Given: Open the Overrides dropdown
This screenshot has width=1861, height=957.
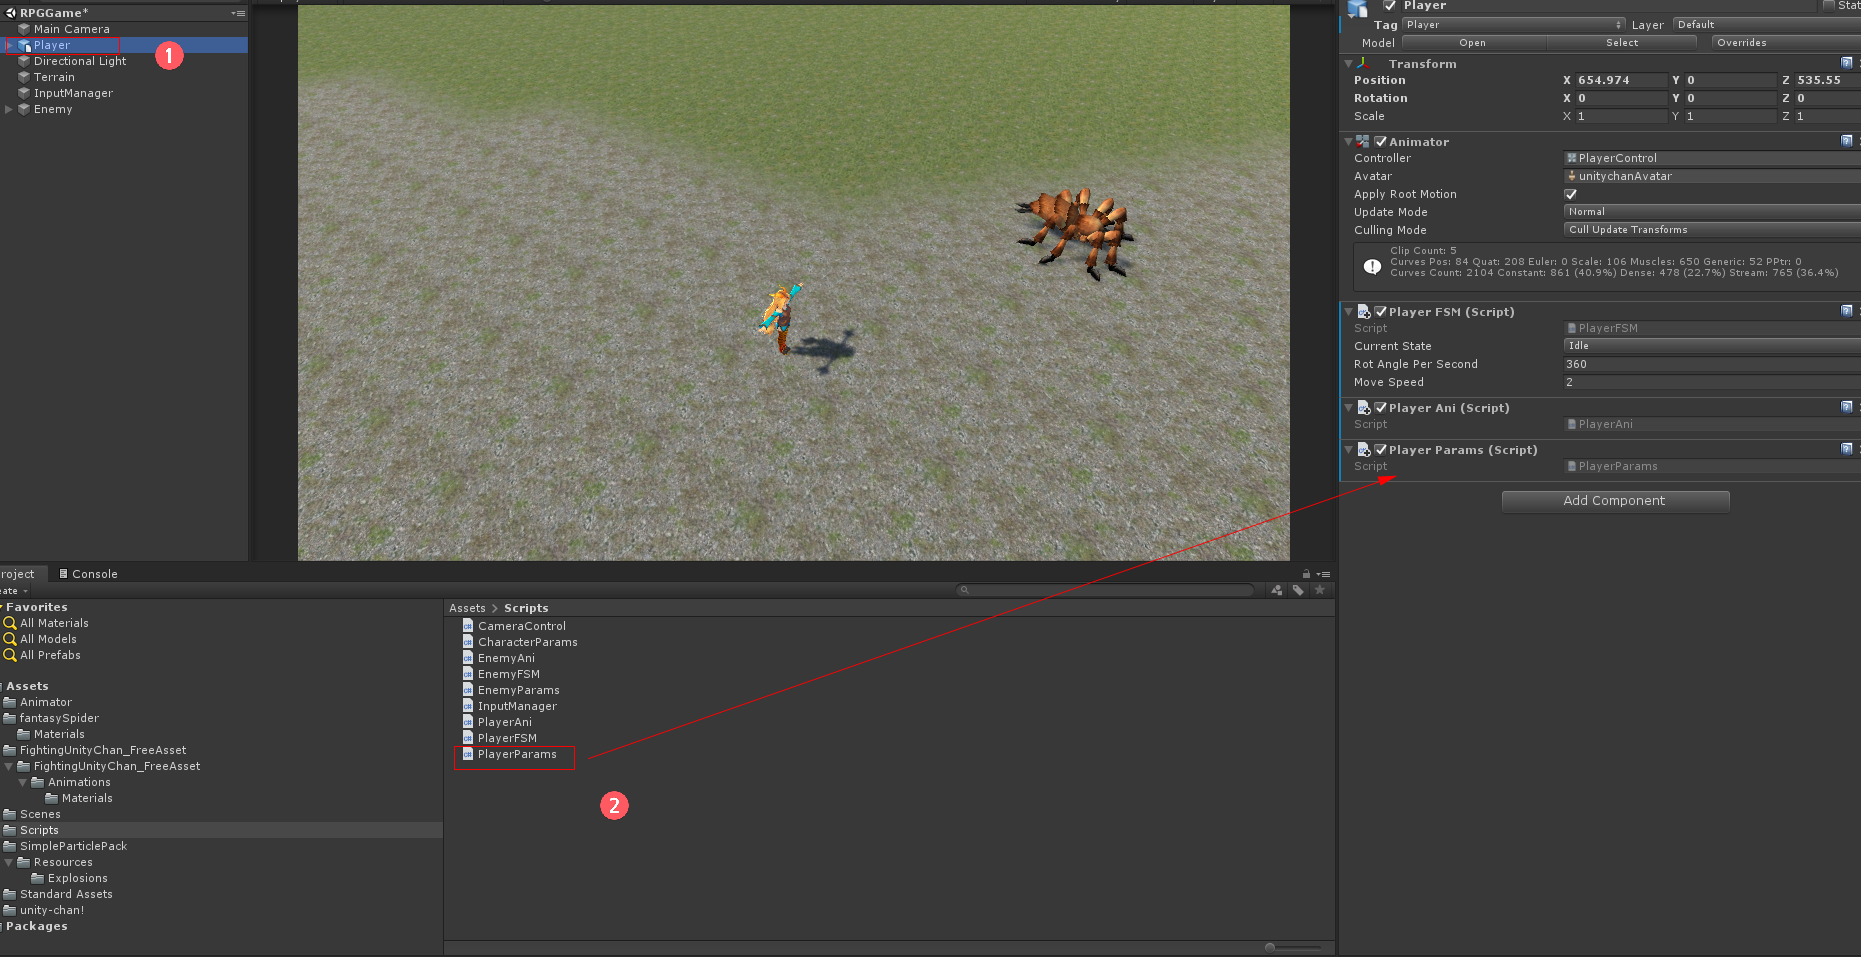Looking at the screenshot, I should click(x=1785, y=43).
